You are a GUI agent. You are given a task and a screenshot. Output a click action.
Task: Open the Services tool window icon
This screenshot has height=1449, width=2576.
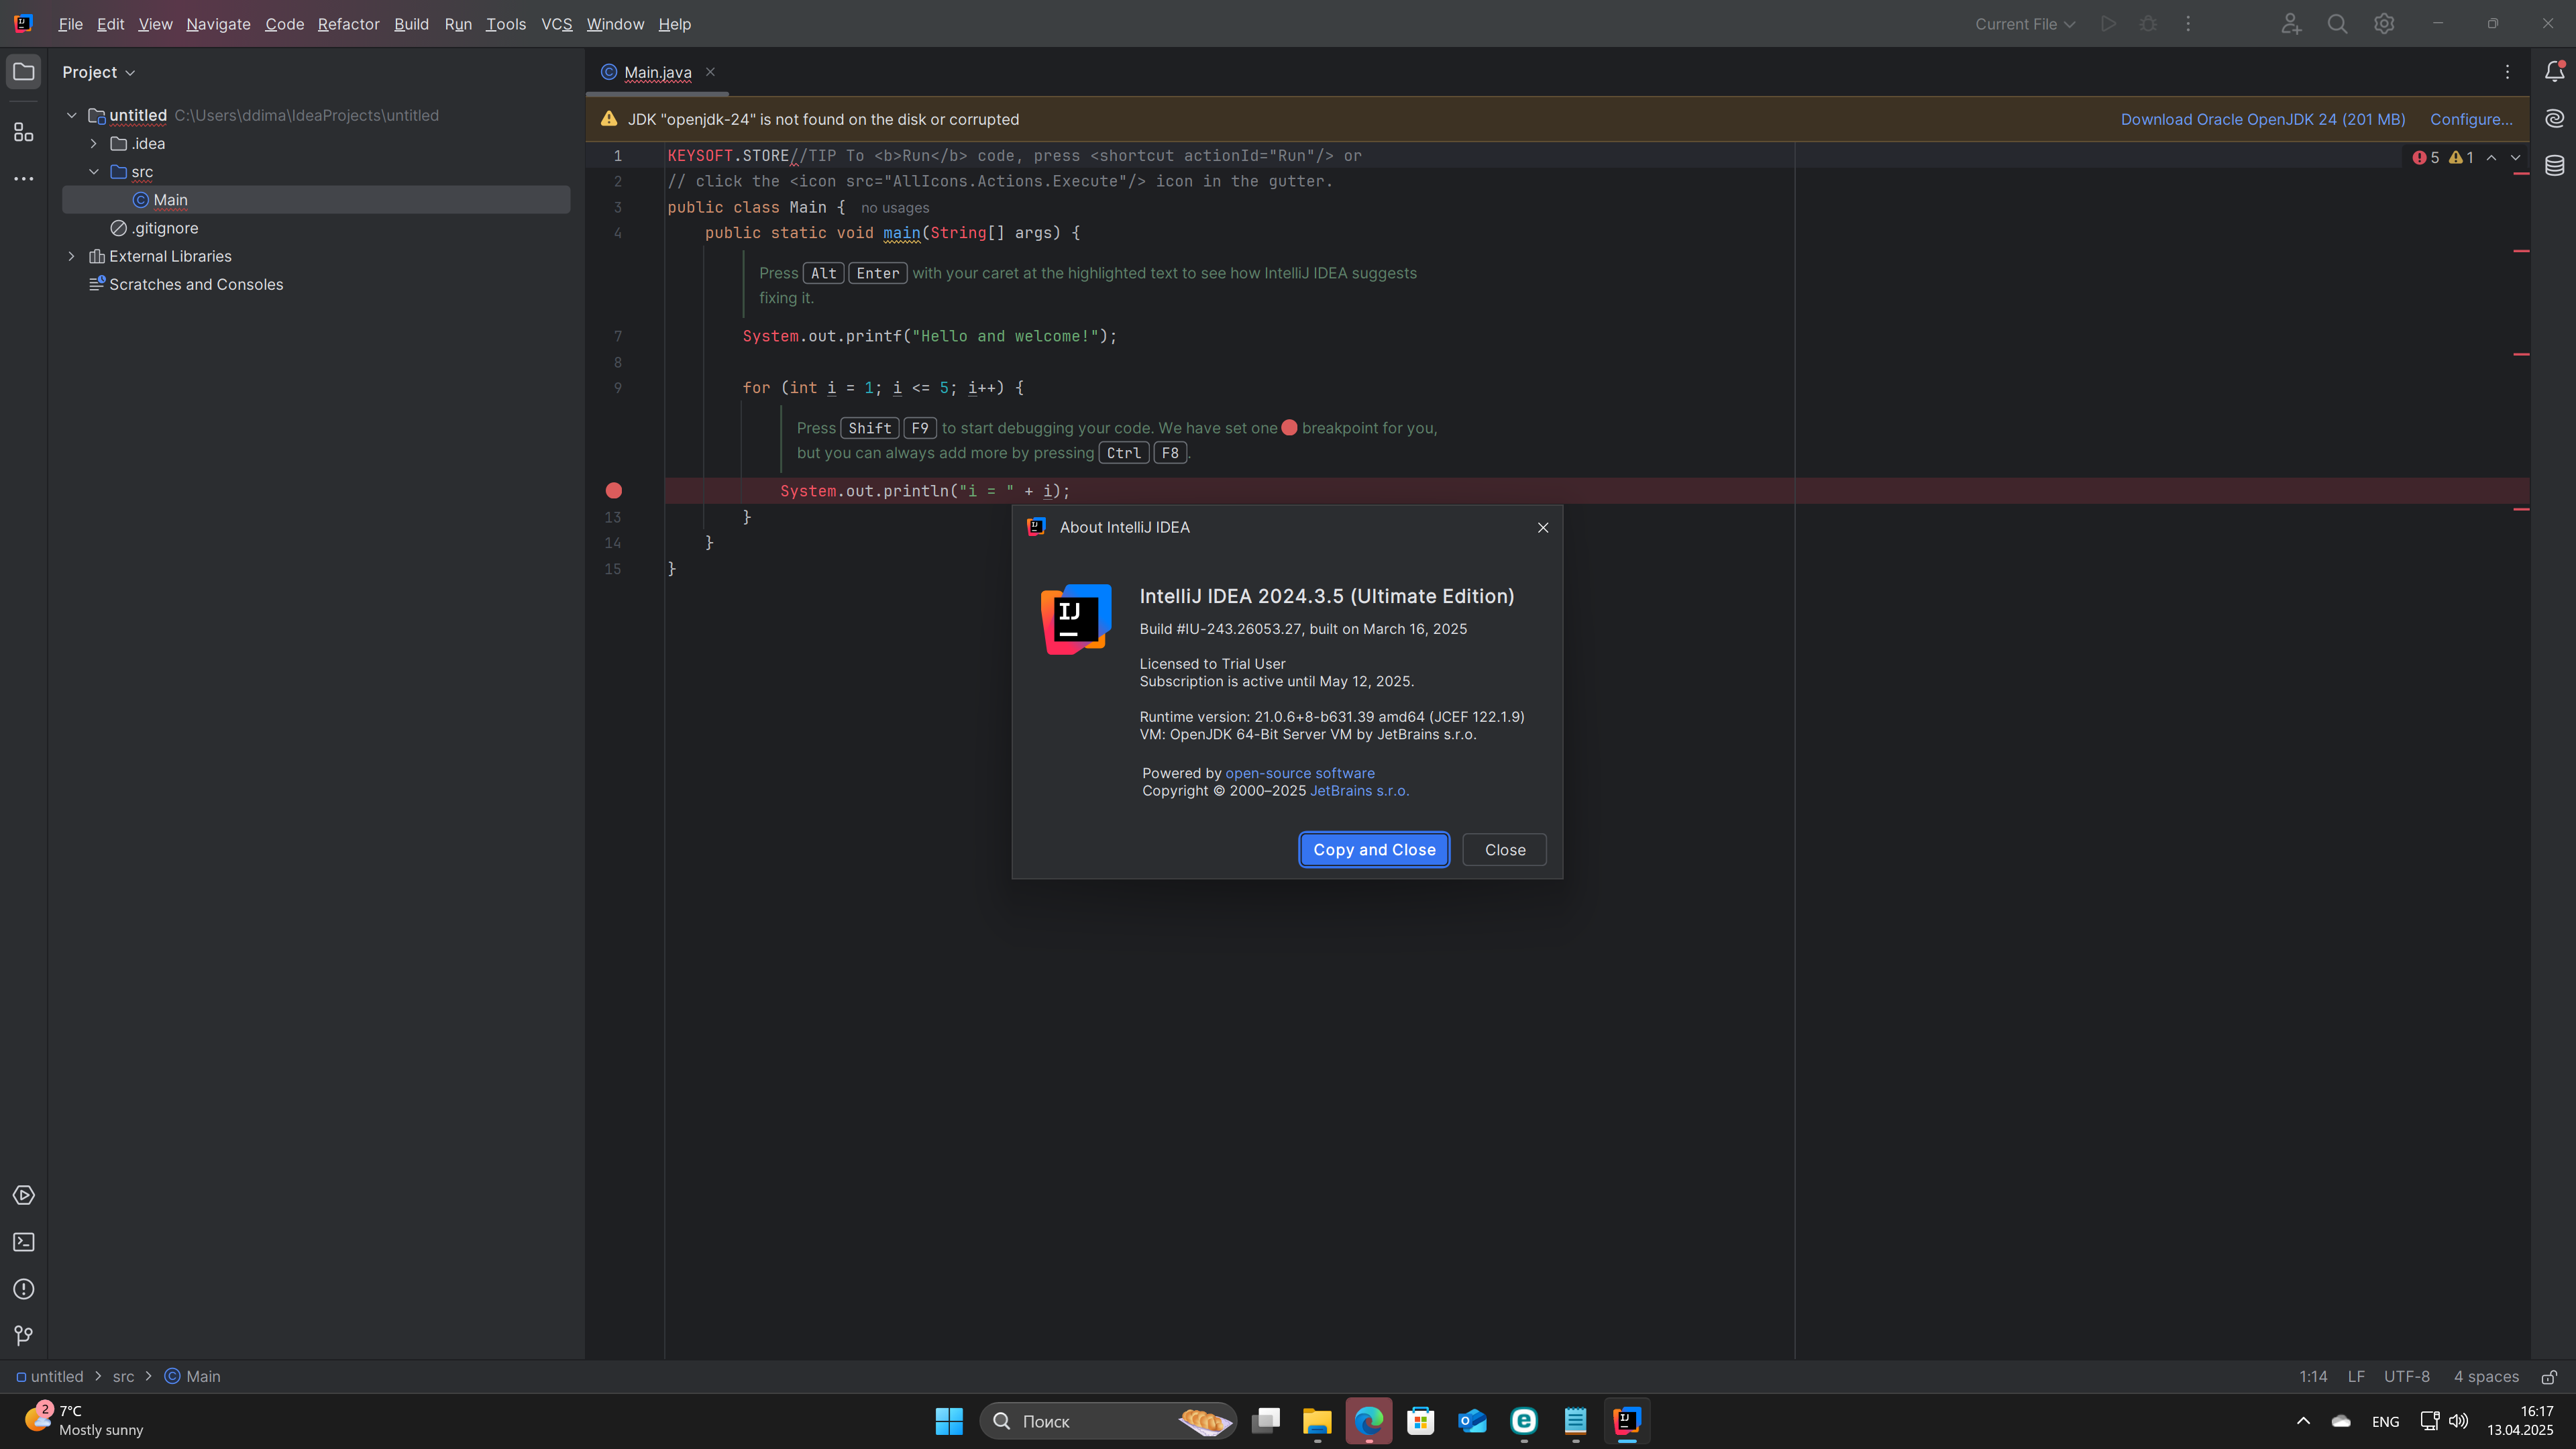[23, 1195]
